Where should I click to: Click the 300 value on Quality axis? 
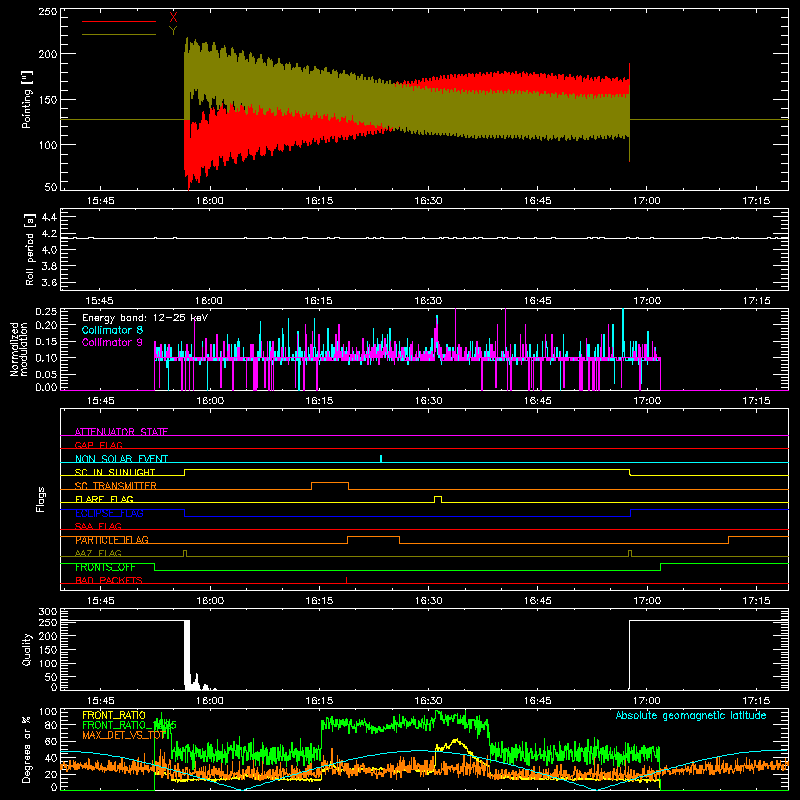(x=48, y=612)
